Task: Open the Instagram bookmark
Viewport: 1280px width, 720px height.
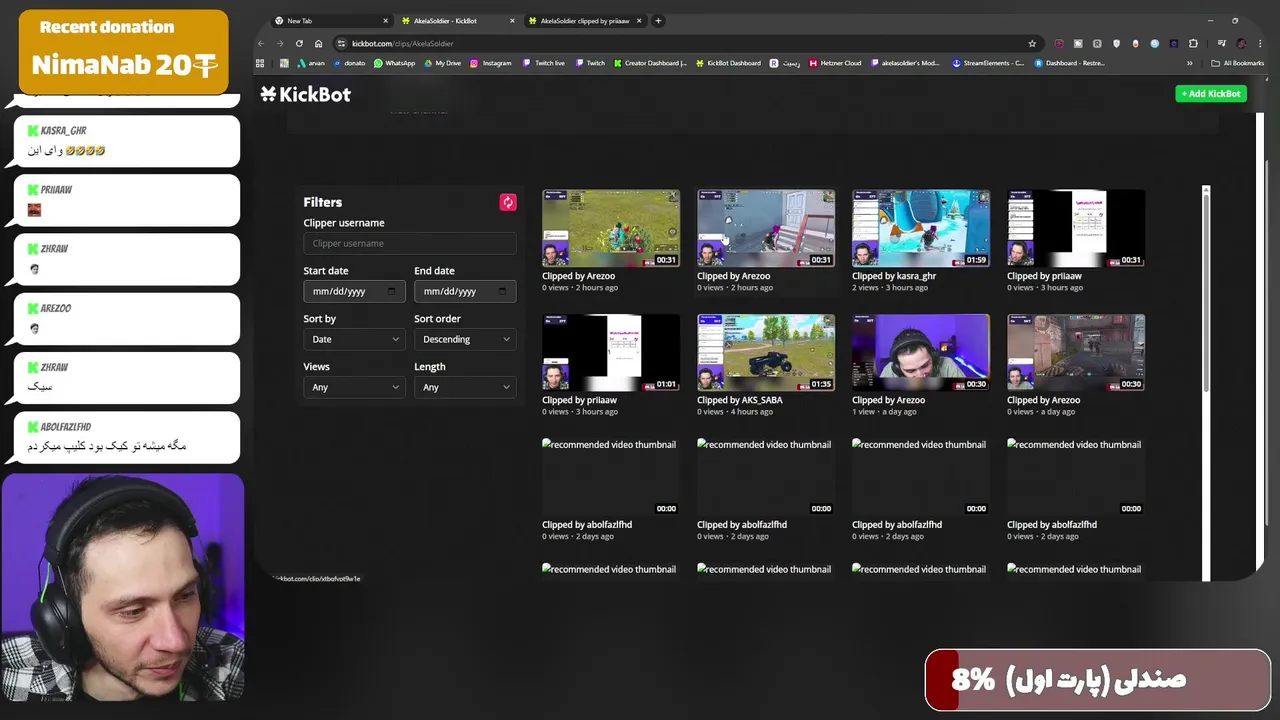Action: [490, 63]
